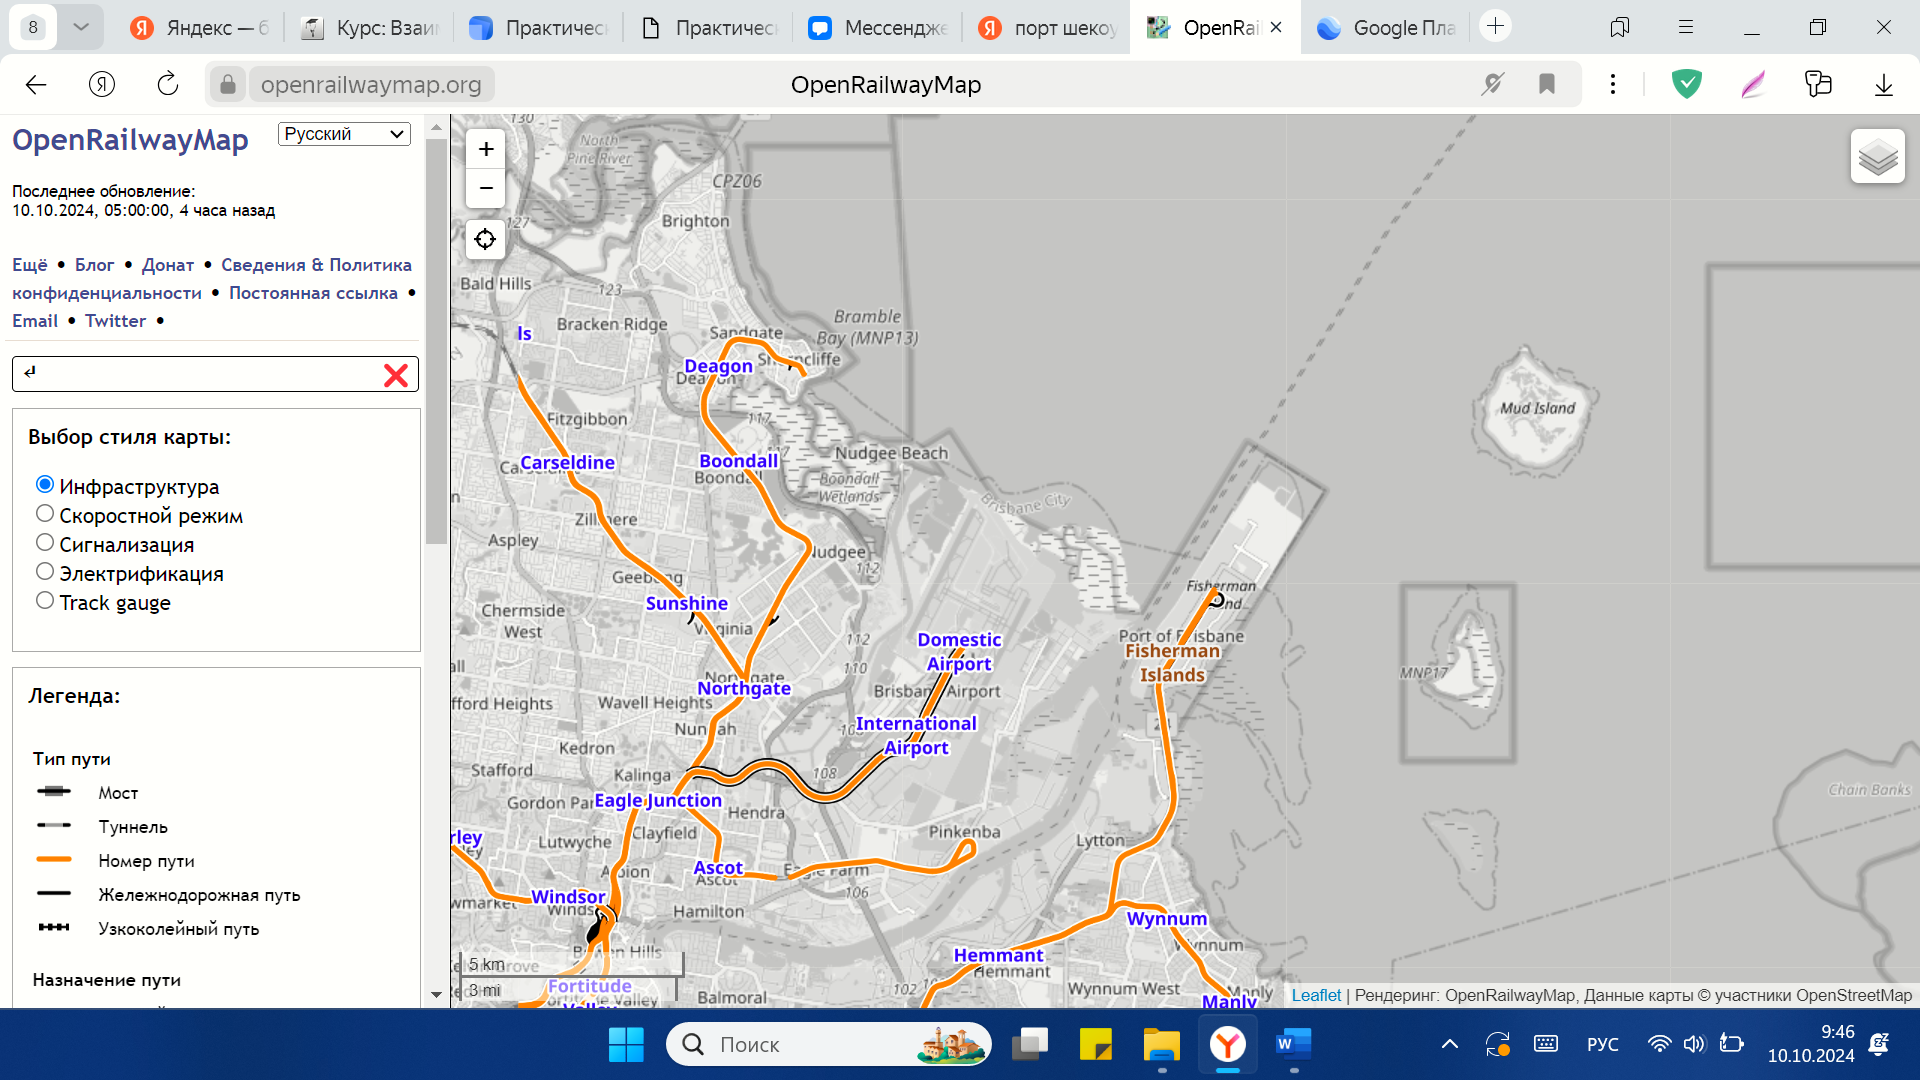
Task: Click the OpenRailwayMap title heading
Action: coord(130,140)
